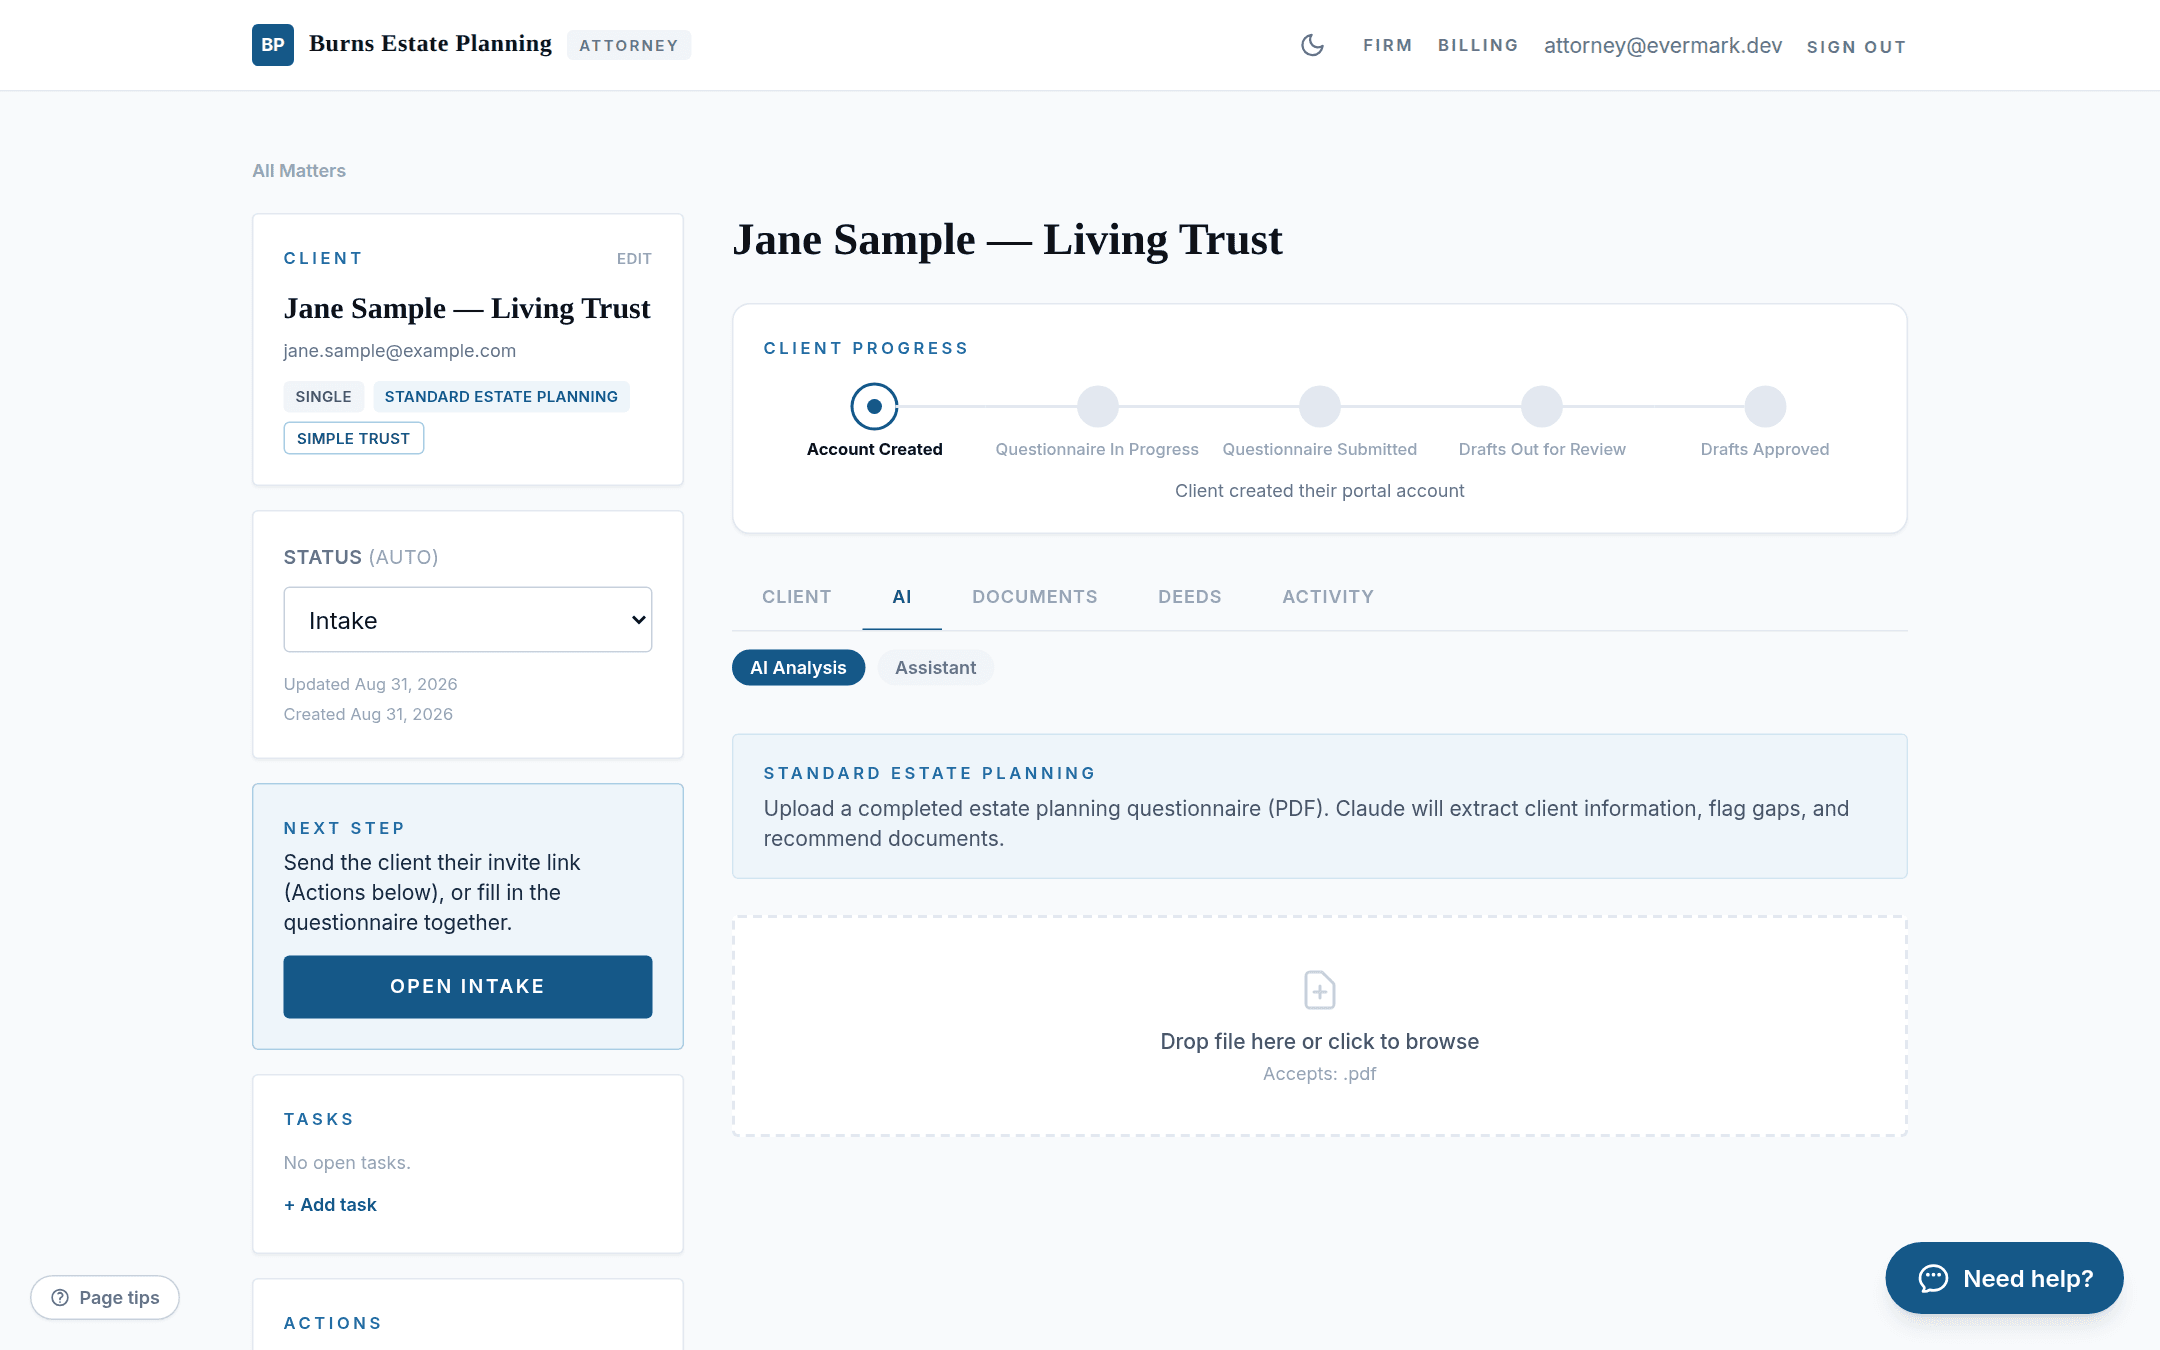
Task: Go back to All Matters
Action: click(x=299, y=171)
